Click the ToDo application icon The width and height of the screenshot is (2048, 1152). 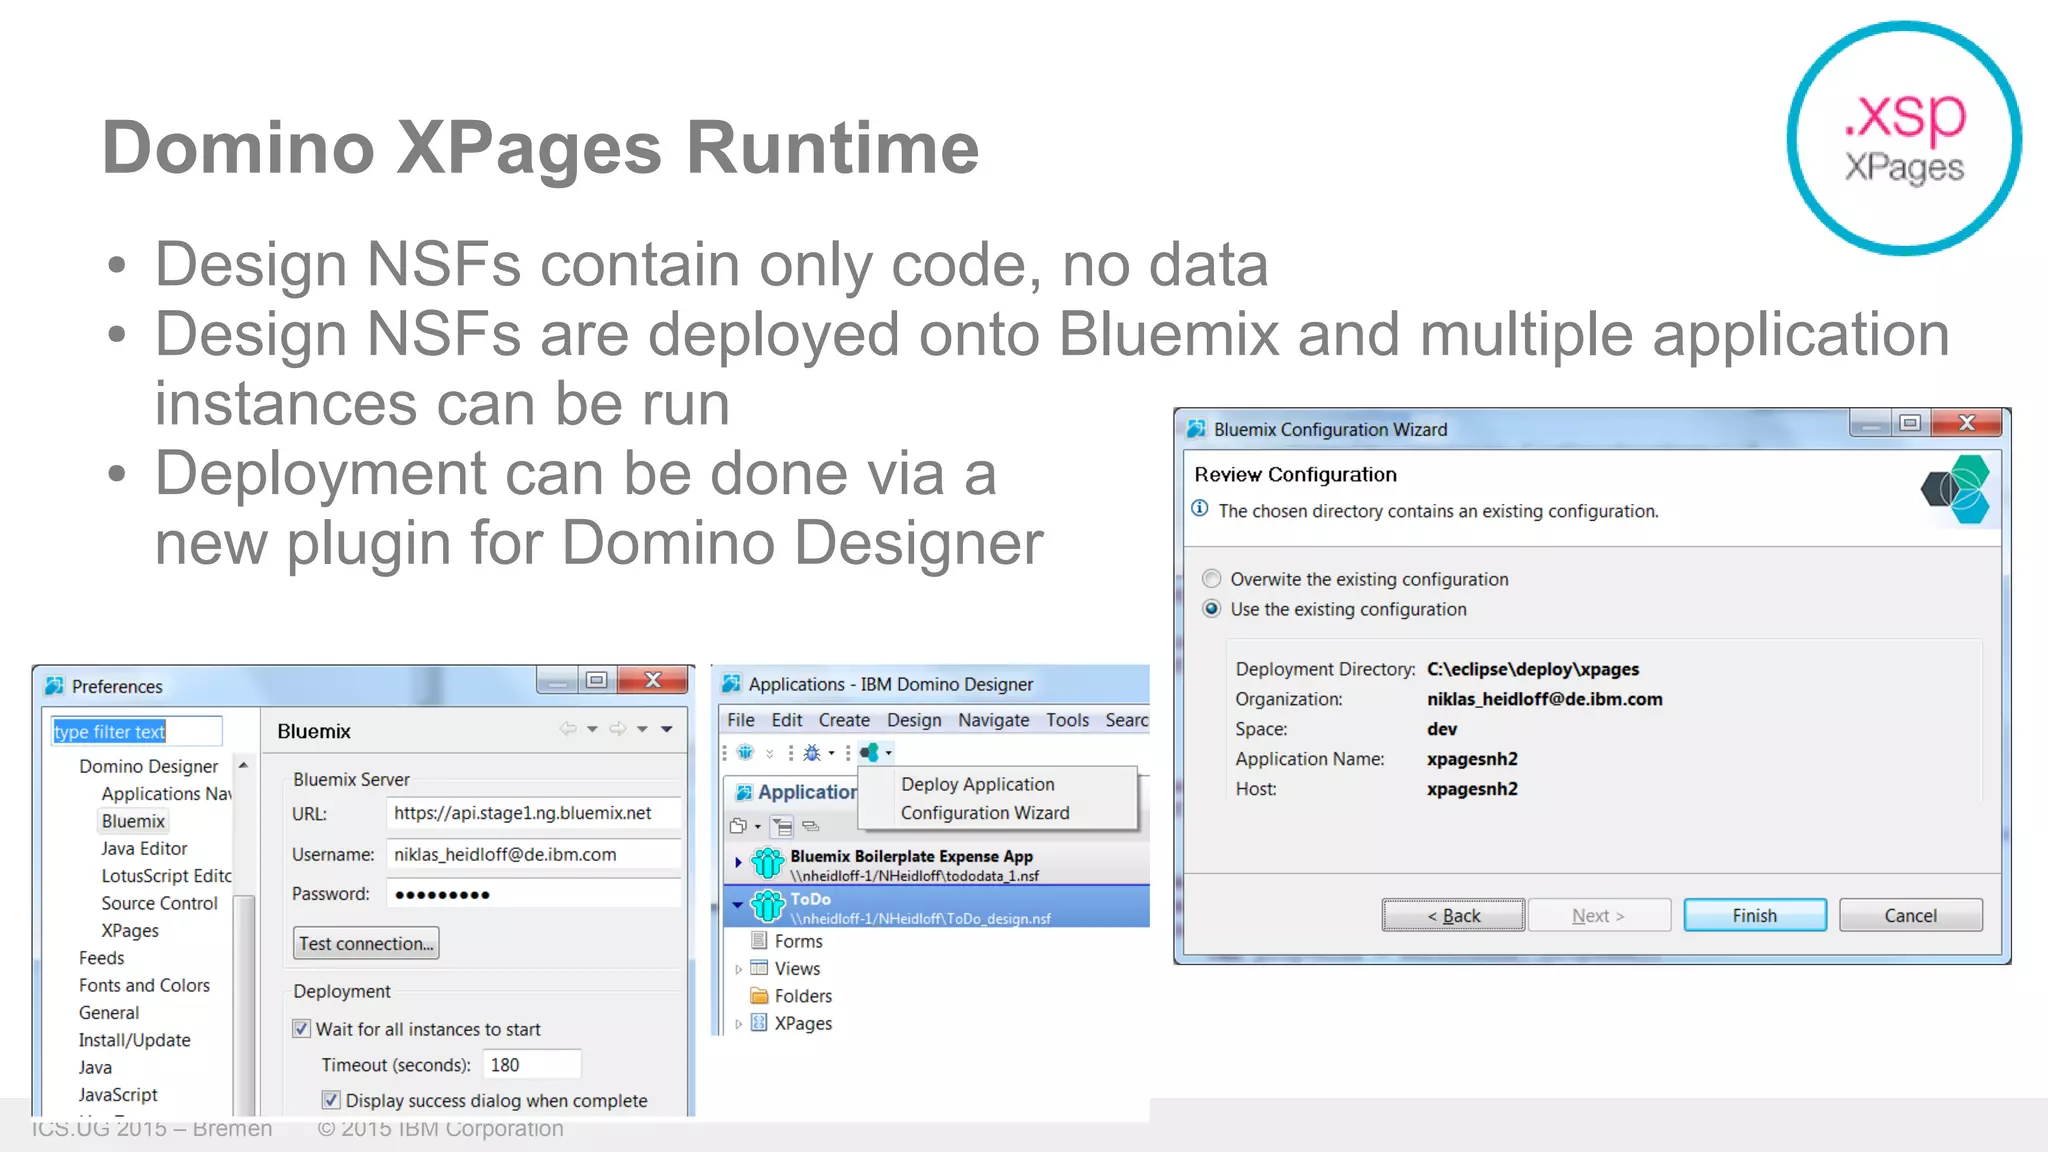767,906
